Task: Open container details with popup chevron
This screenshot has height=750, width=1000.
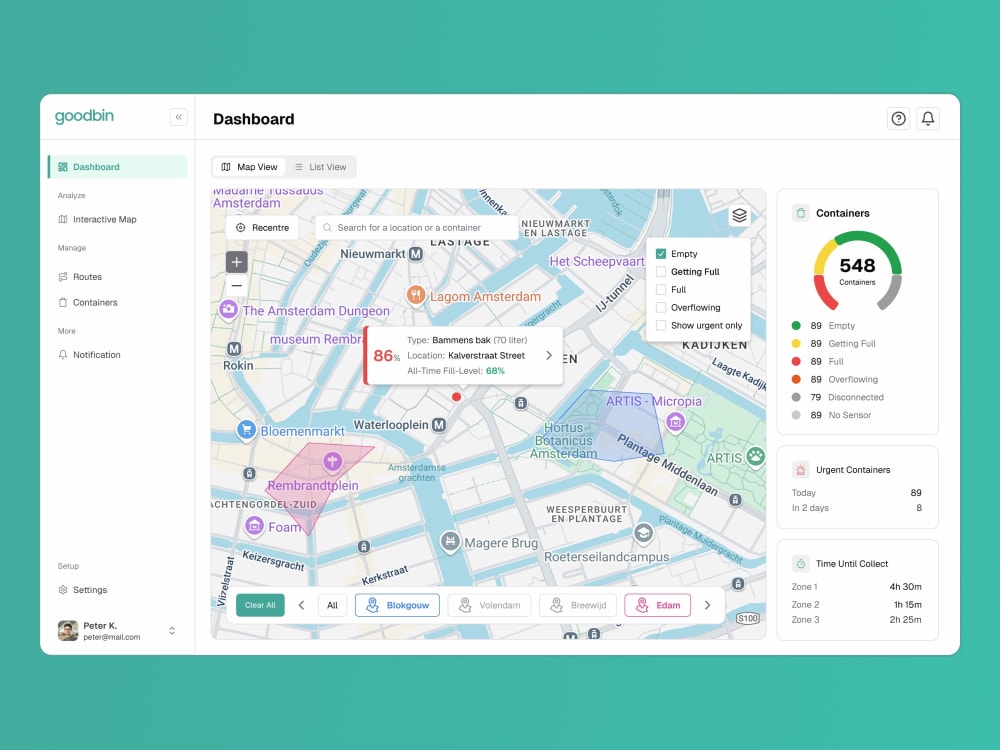Action: click(x=549, y=355)
